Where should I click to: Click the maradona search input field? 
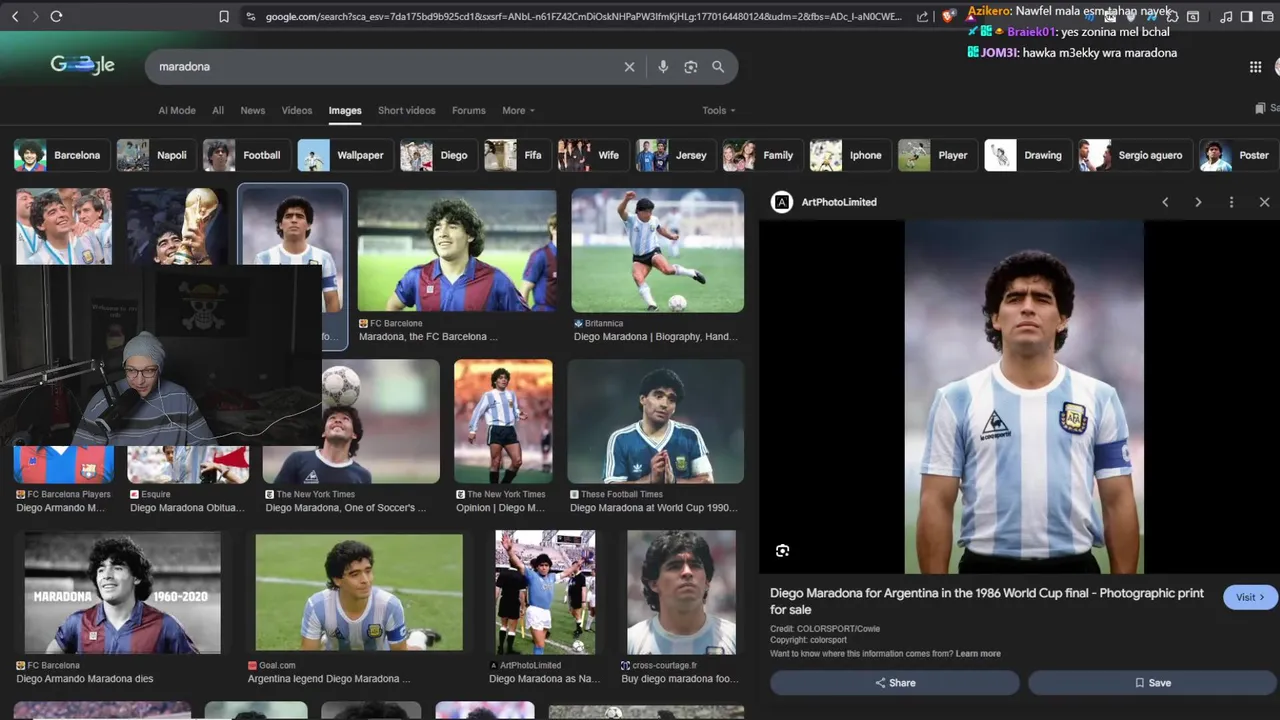(x=385, y=67)
